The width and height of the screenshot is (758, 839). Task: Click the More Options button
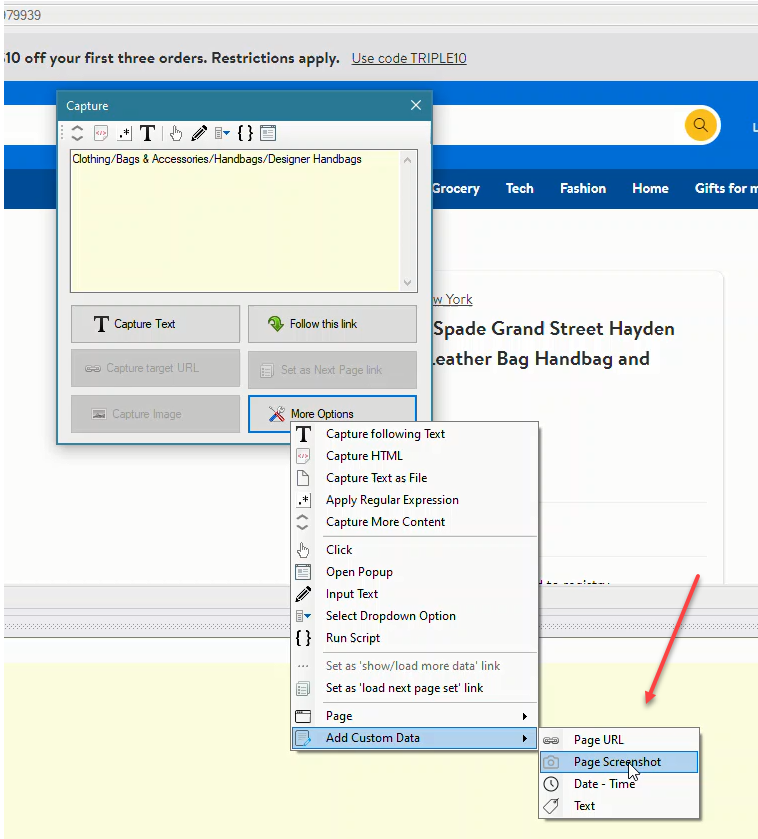(x=332, y=413)
